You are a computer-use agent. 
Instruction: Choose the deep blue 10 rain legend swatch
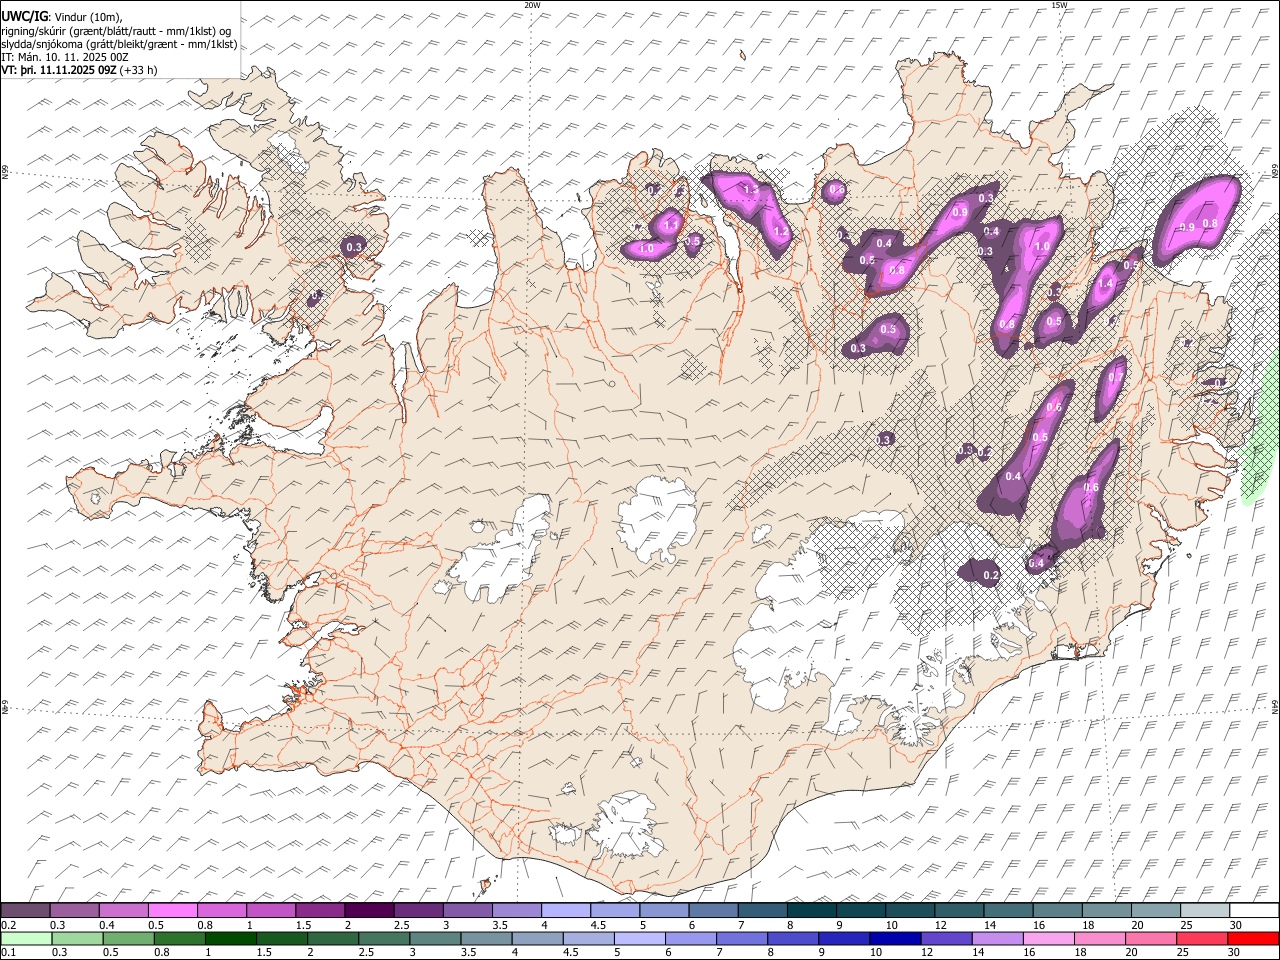[894, 939]
